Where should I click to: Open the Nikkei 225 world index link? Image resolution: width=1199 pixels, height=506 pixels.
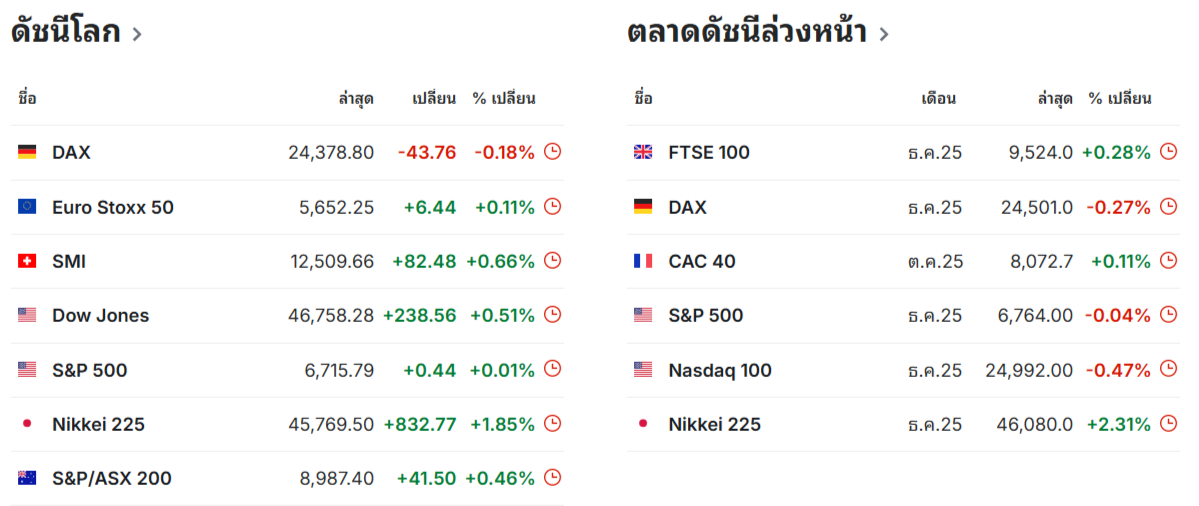click(98, 424)
